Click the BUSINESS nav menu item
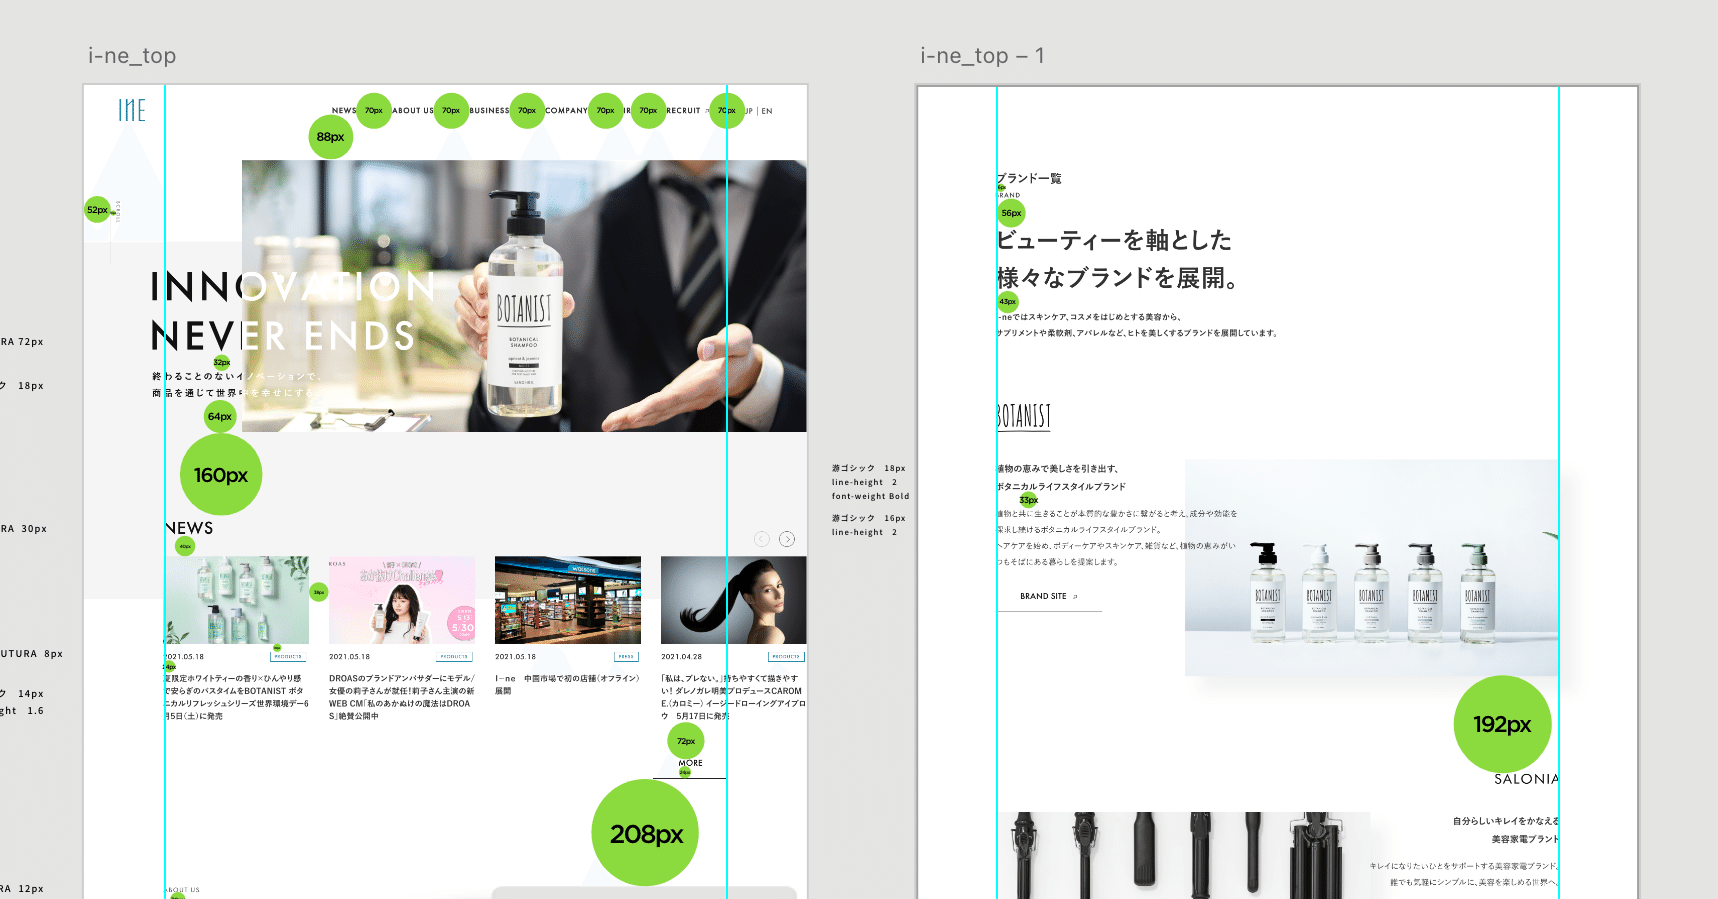The height and width of the screenshot is (899, 1718). click(x=489, y=111)
